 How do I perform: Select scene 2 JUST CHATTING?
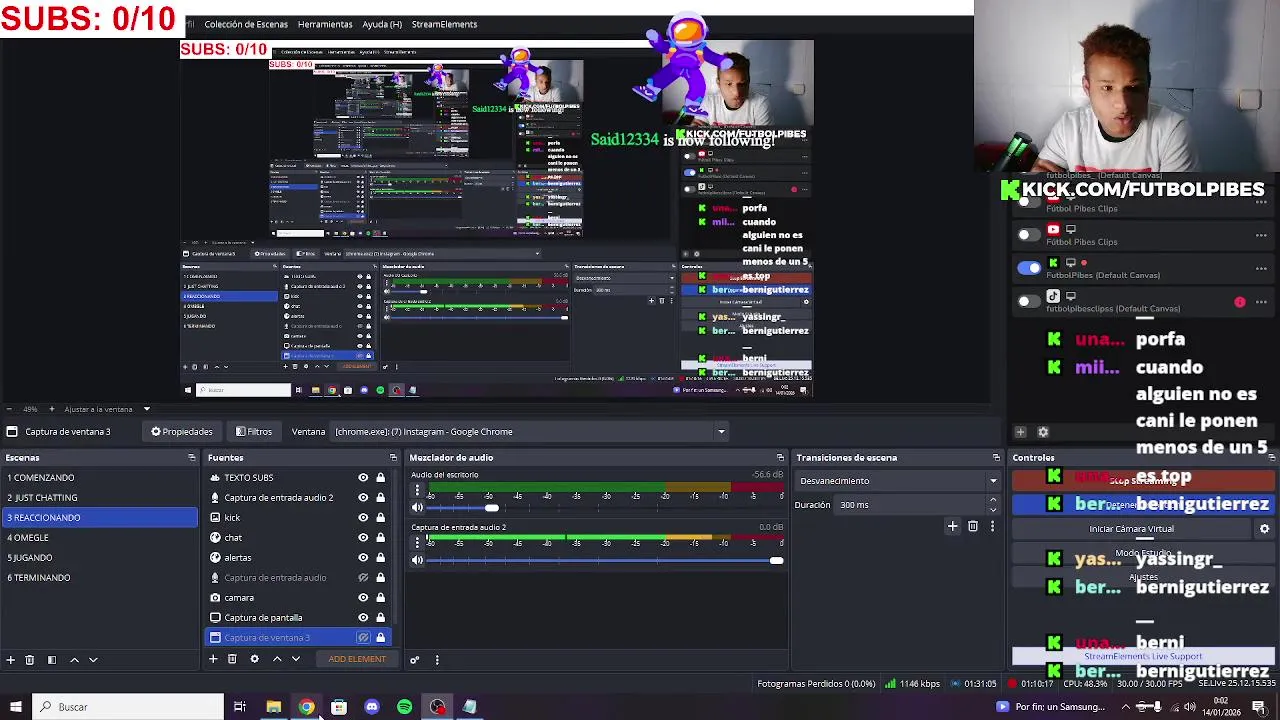coord(100,497)
